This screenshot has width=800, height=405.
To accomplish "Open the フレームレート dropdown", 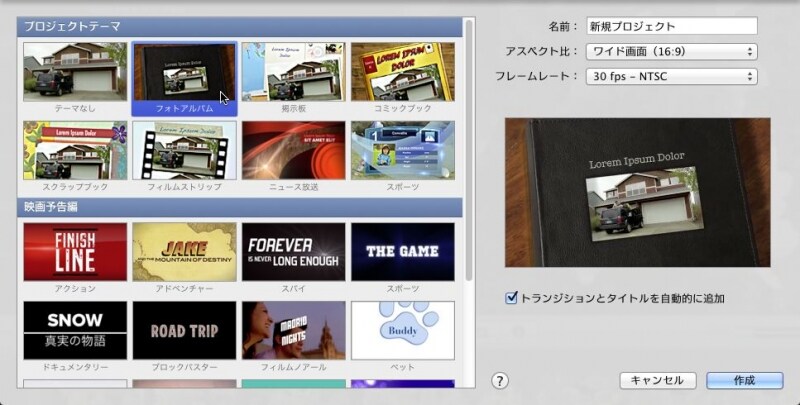I will [x=671, y=77].
